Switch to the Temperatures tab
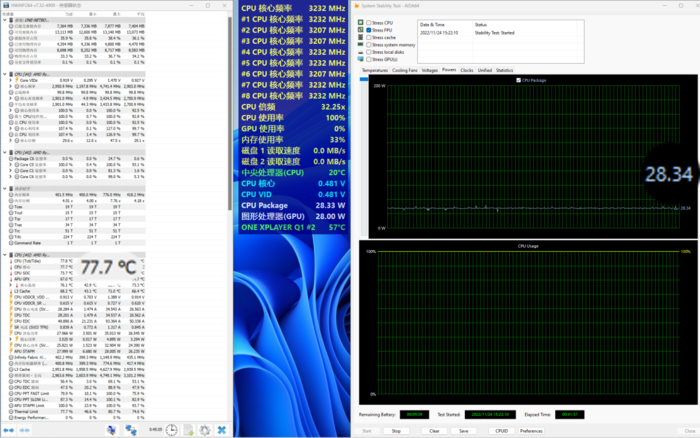Viewport: 700px width, 438px height. coord(375,71)
